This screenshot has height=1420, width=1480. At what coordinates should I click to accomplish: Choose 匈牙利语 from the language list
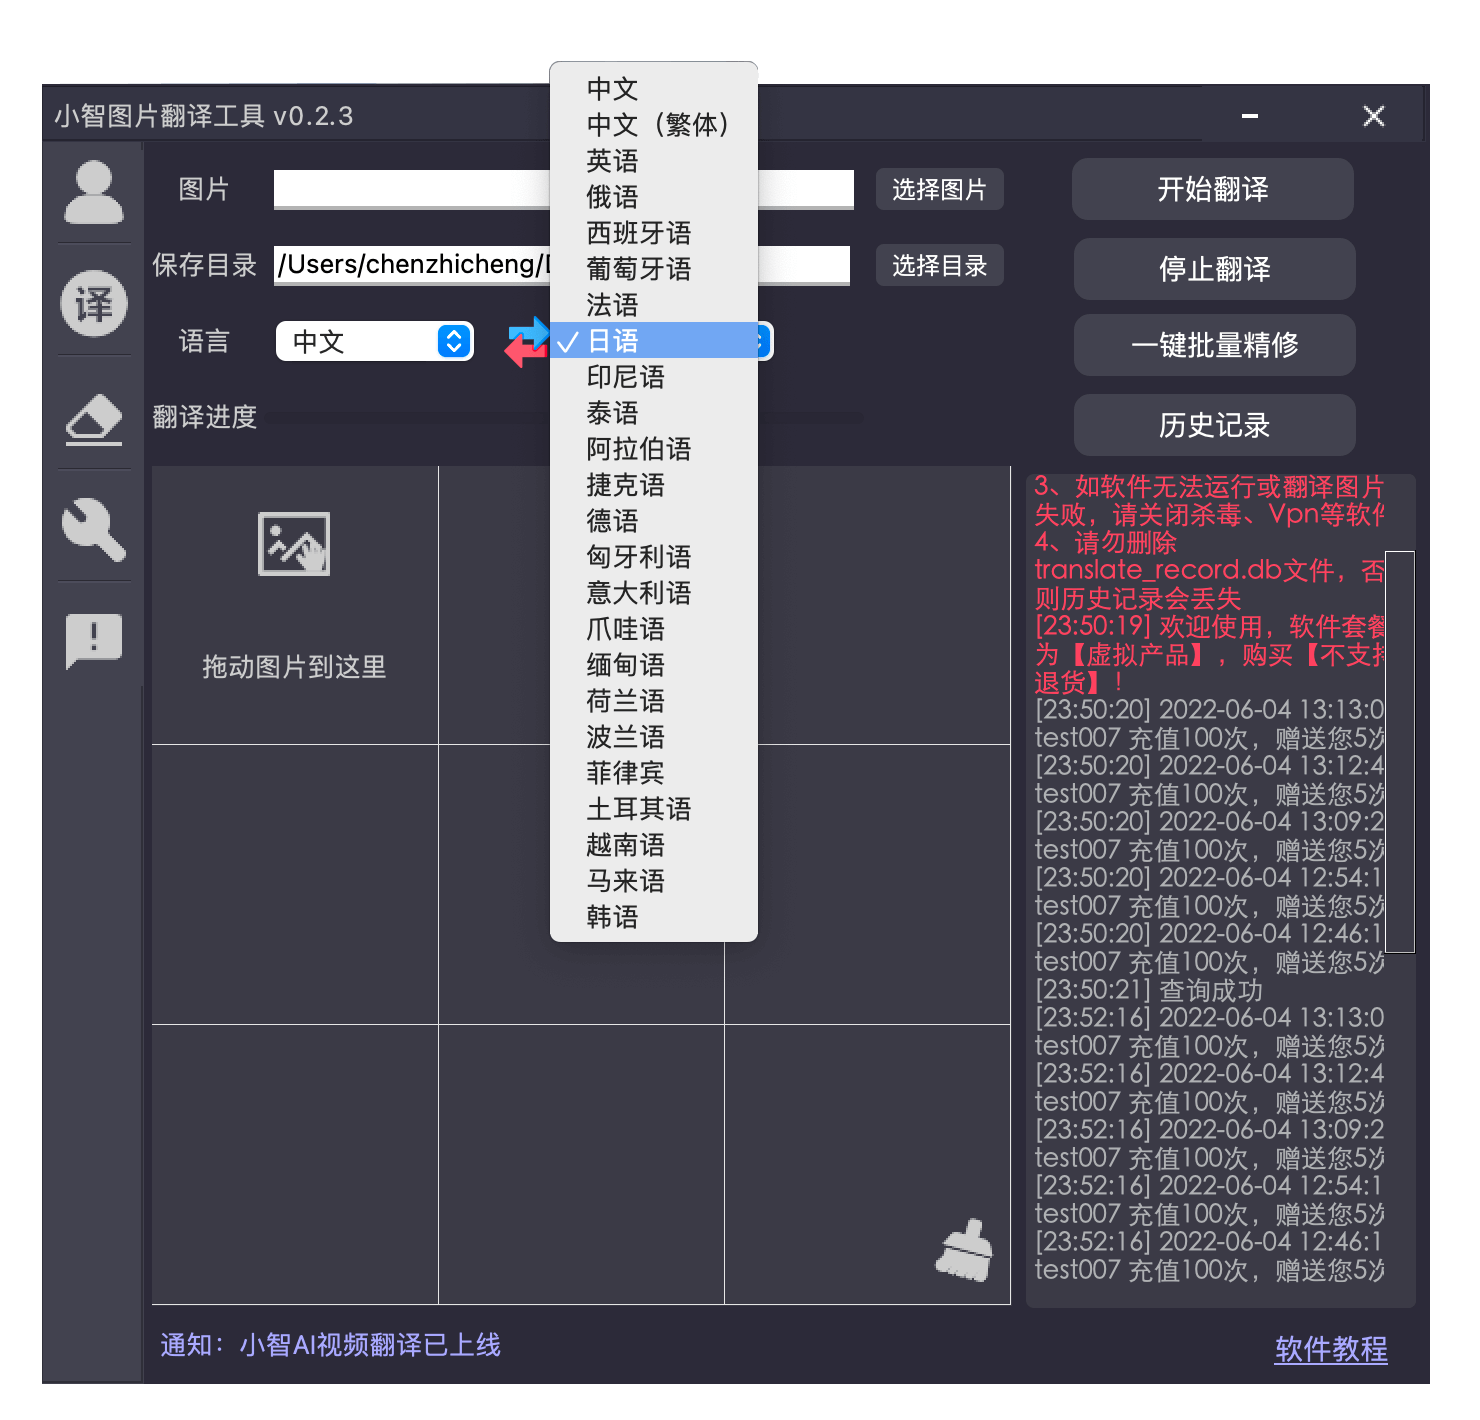pyautogui.click(x=654, y=557)
